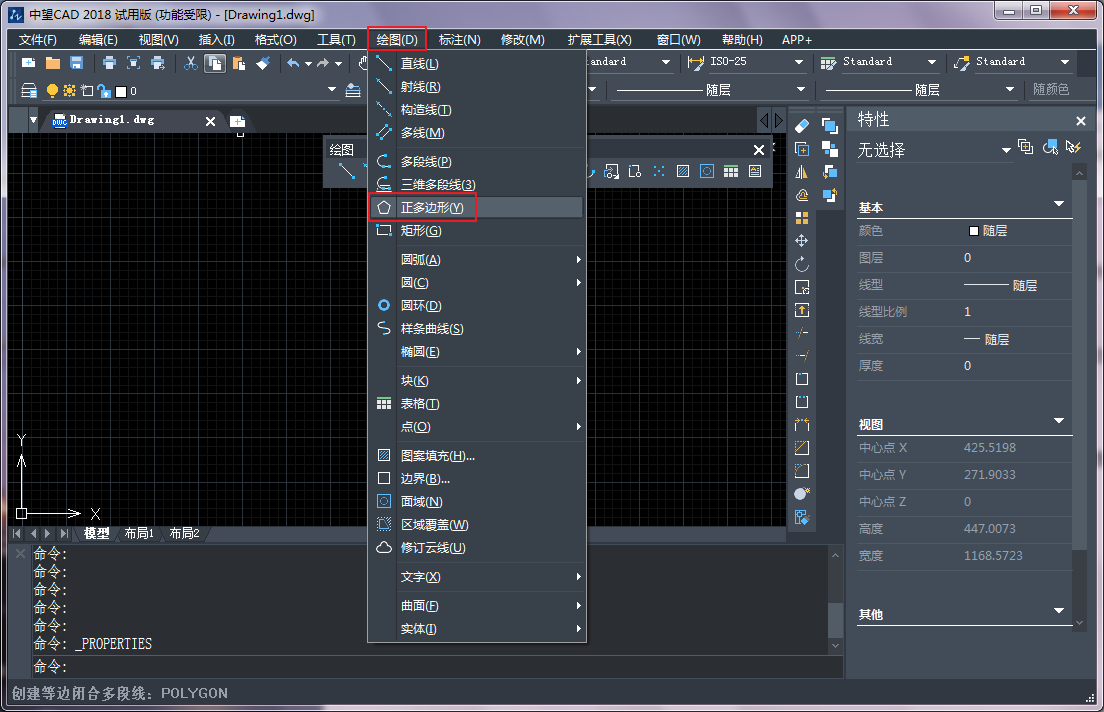Switch to the 布局1 layout tab

coord(139,533)
